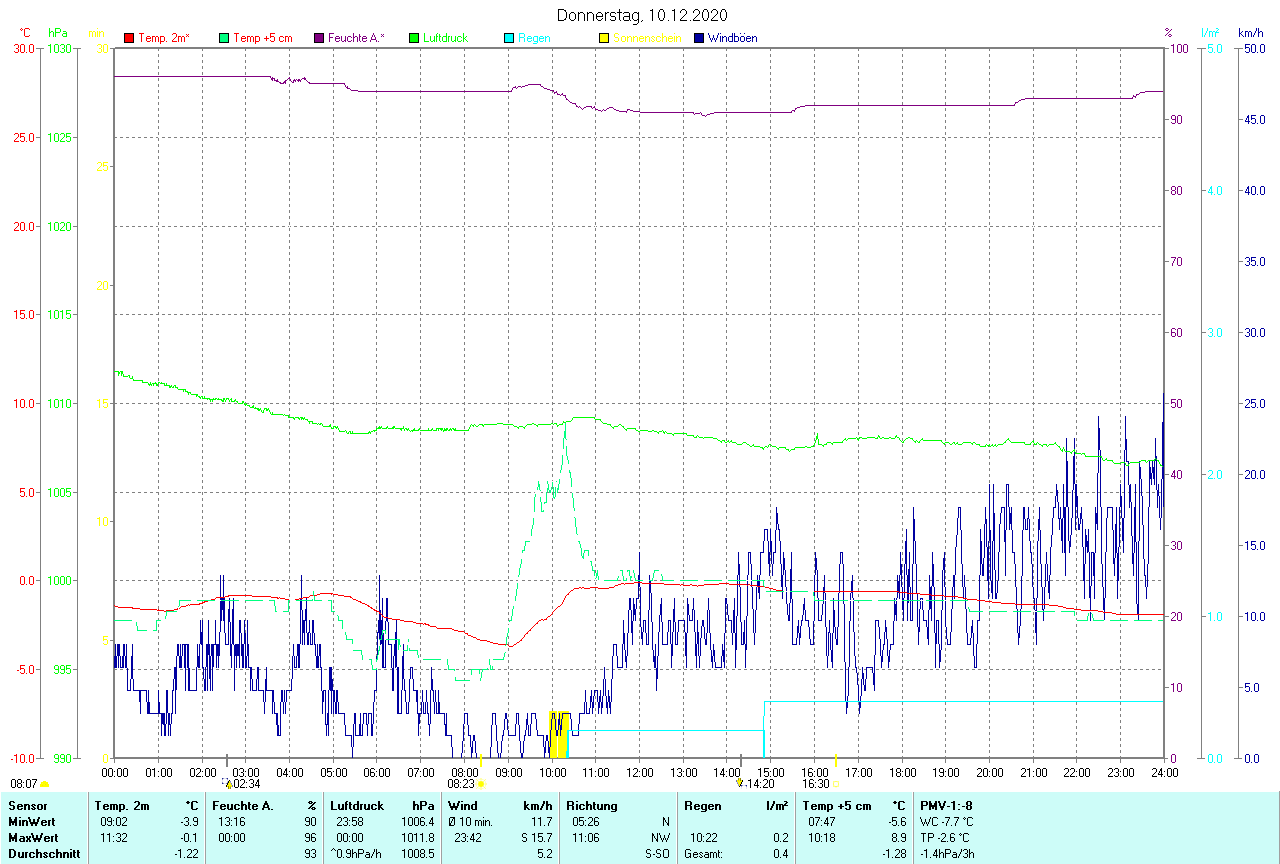
Task: Click the purple Feuchte A. legend swatch
Action: click(319, 38)
